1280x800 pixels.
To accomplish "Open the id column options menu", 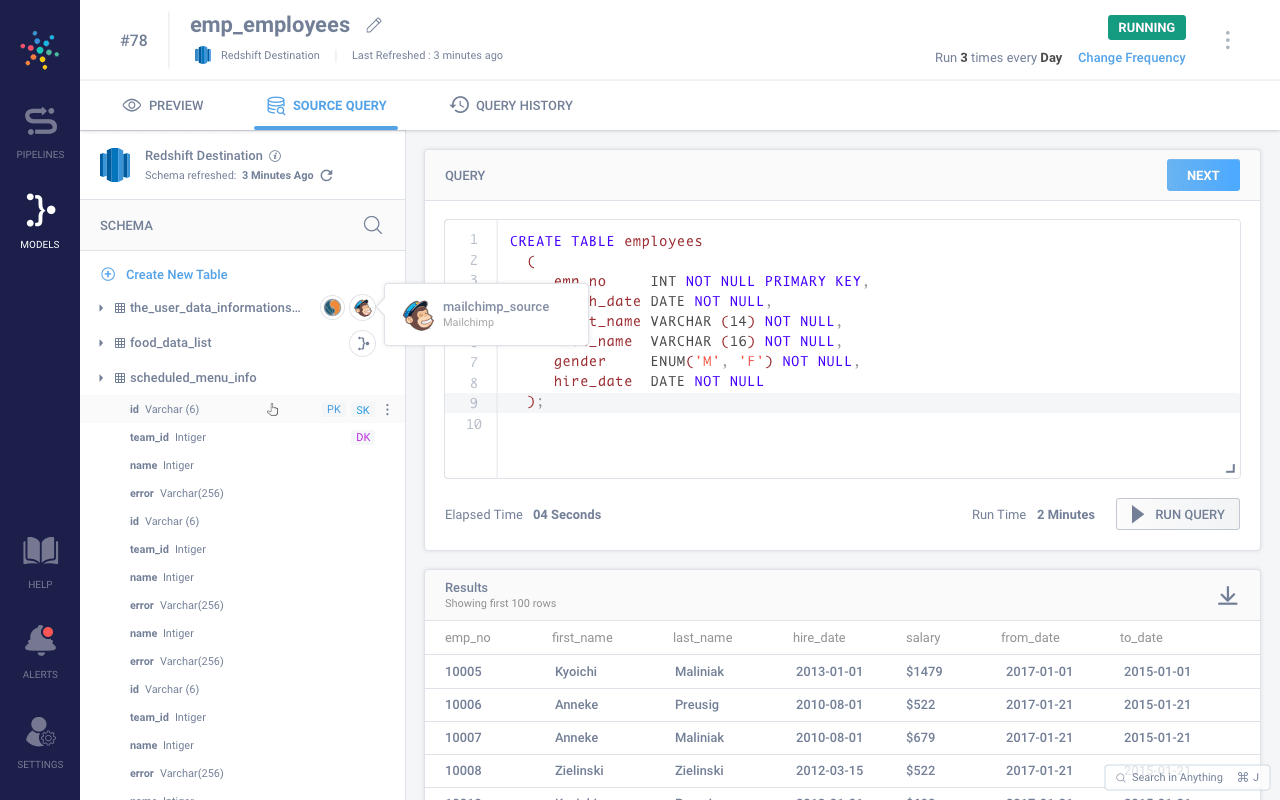I will pyautogui.click(x=388, y=409).
